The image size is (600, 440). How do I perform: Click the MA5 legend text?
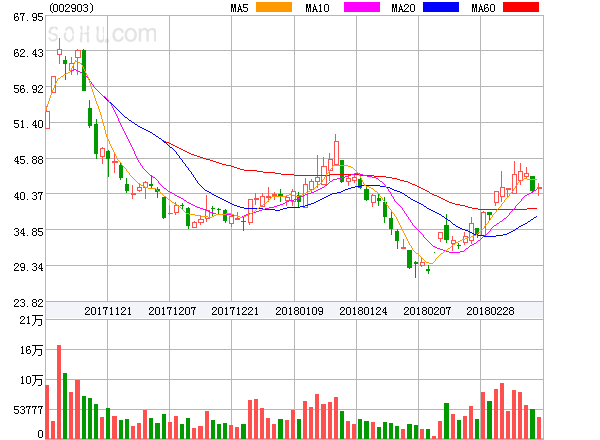[x=240, y=8]
